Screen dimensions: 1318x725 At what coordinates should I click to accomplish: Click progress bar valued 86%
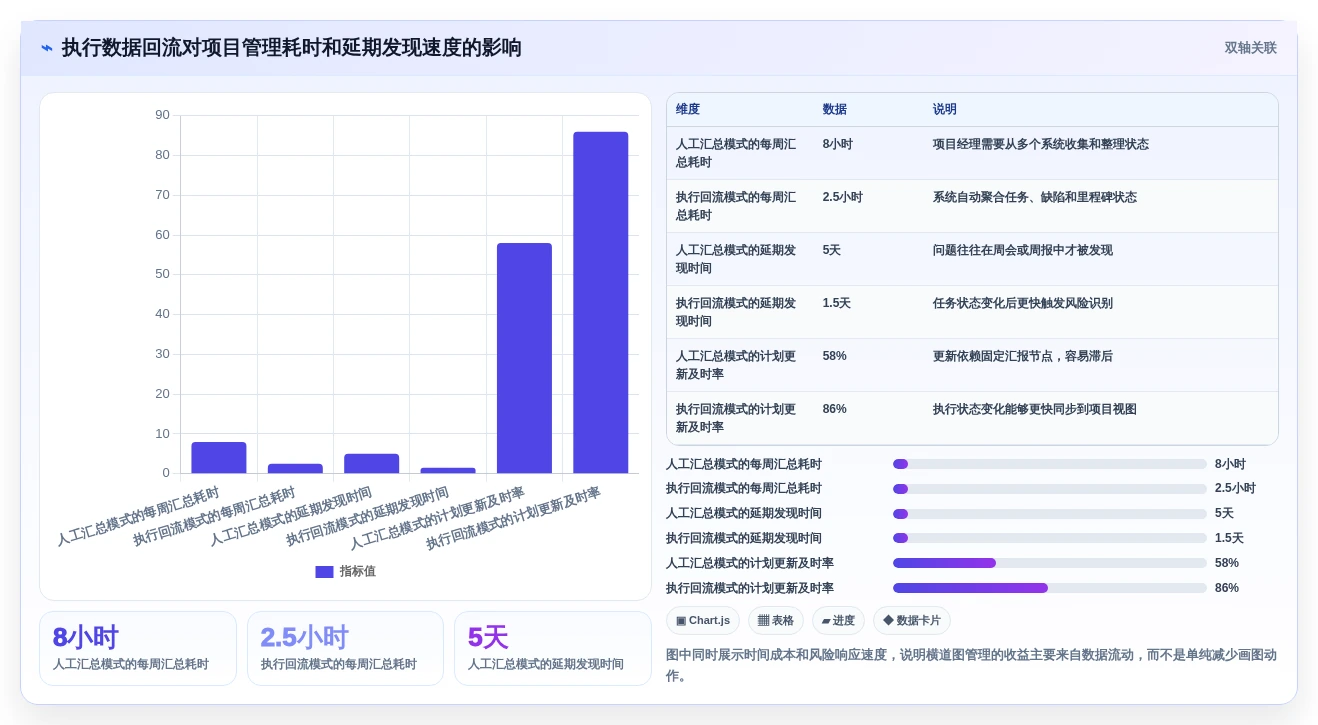pos(1050,588)
